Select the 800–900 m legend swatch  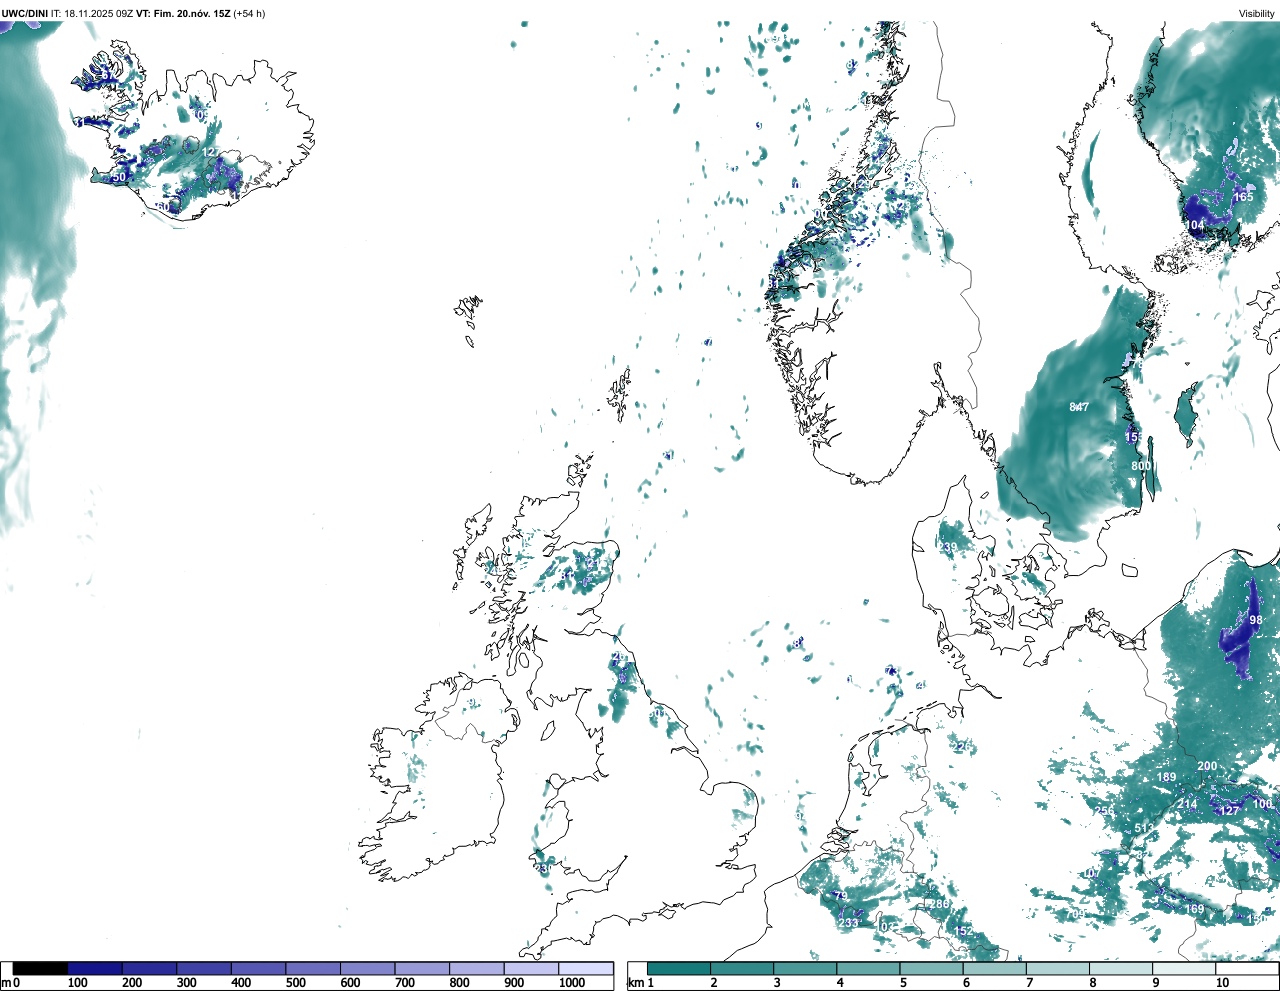click(477, 969)
